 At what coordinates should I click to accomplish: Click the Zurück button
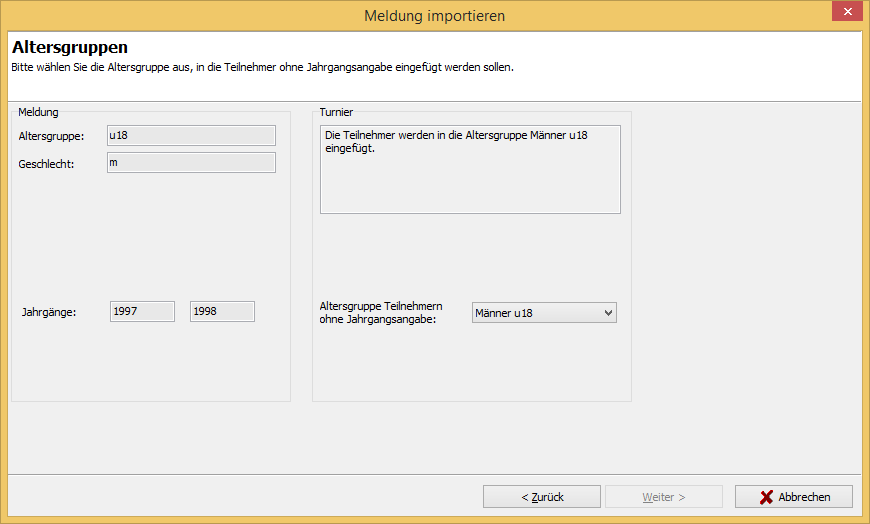(x=542, y=497)
